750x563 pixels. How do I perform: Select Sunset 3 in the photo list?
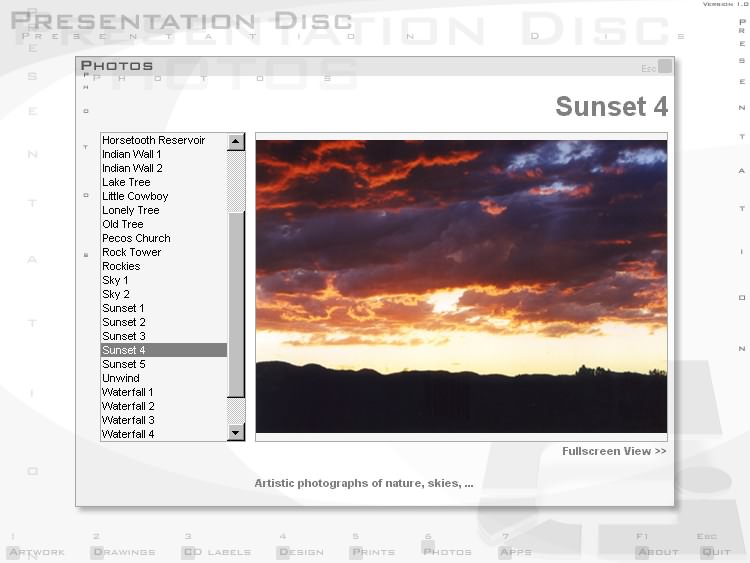click(x=164, y=336)
